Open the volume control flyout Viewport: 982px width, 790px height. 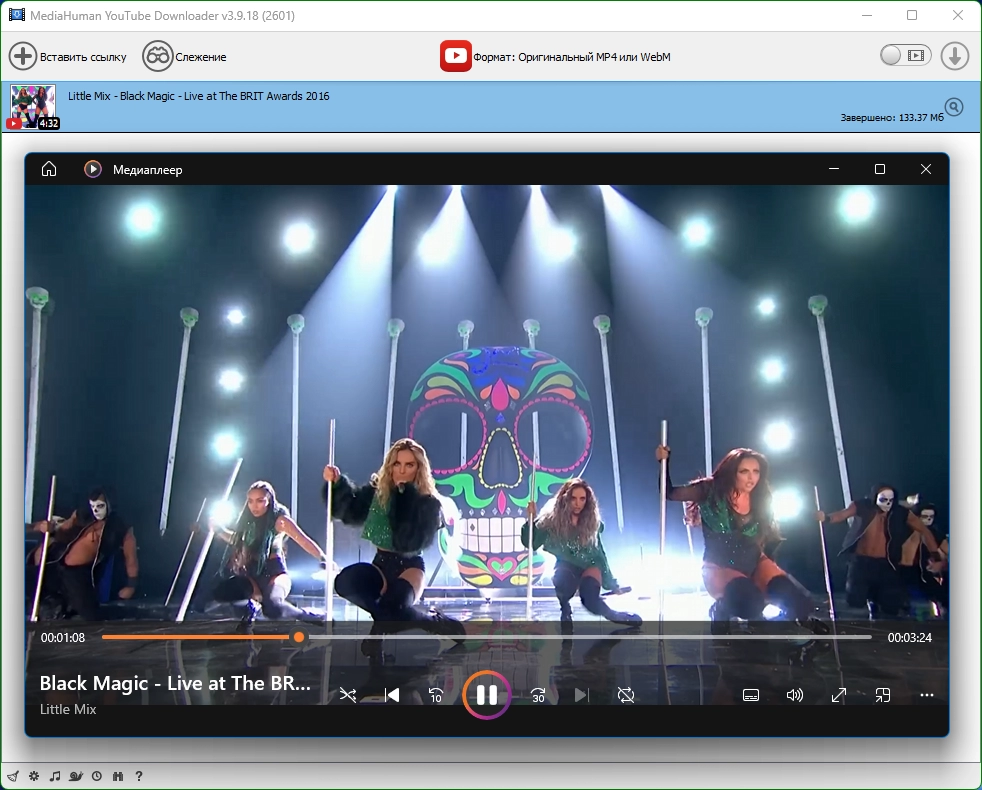(795, 695)
